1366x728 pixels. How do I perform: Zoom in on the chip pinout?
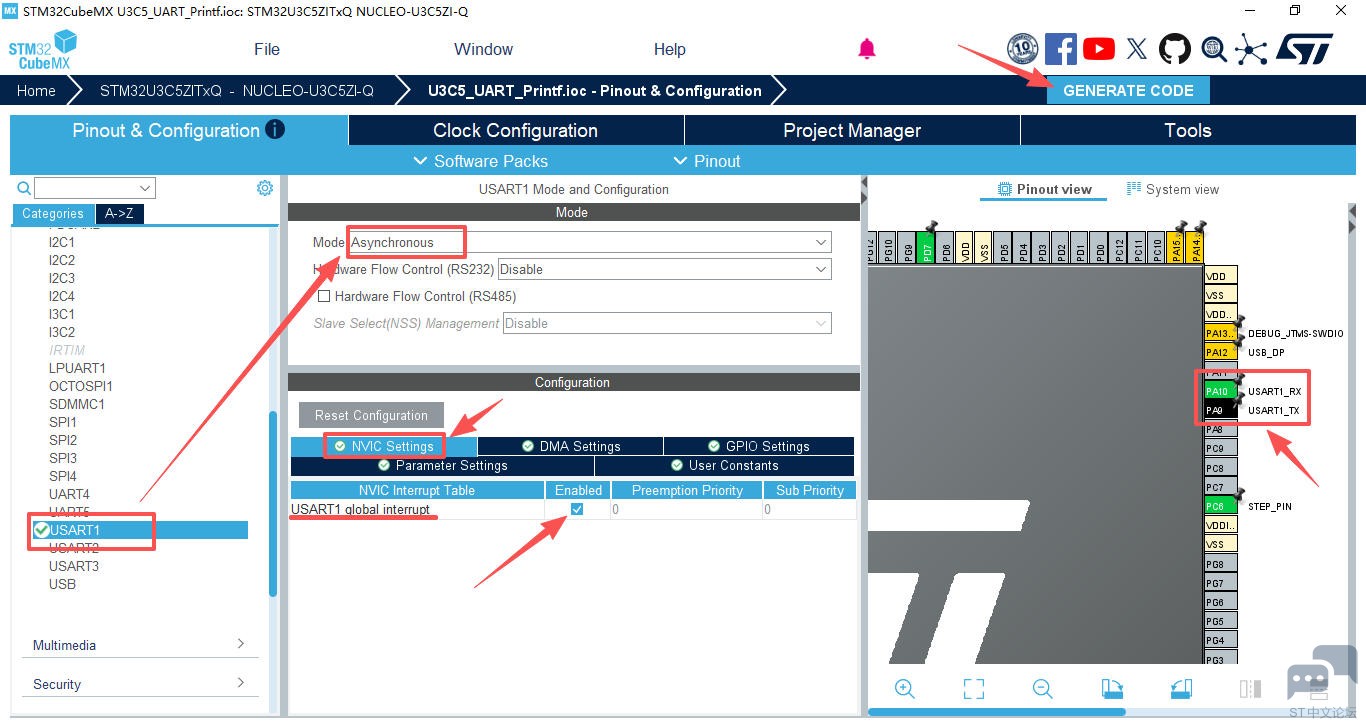pyautogui.click(x=905, y=688)
